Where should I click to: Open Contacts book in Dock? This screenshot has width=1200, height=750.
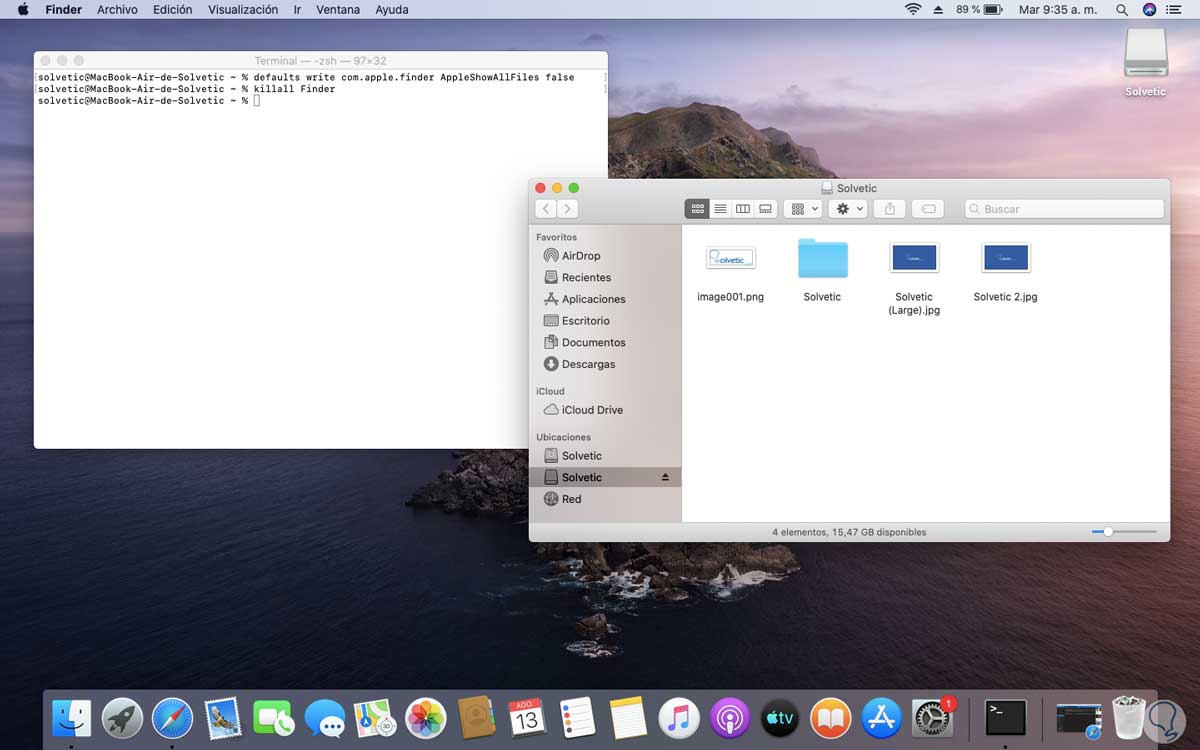[476, 717]
